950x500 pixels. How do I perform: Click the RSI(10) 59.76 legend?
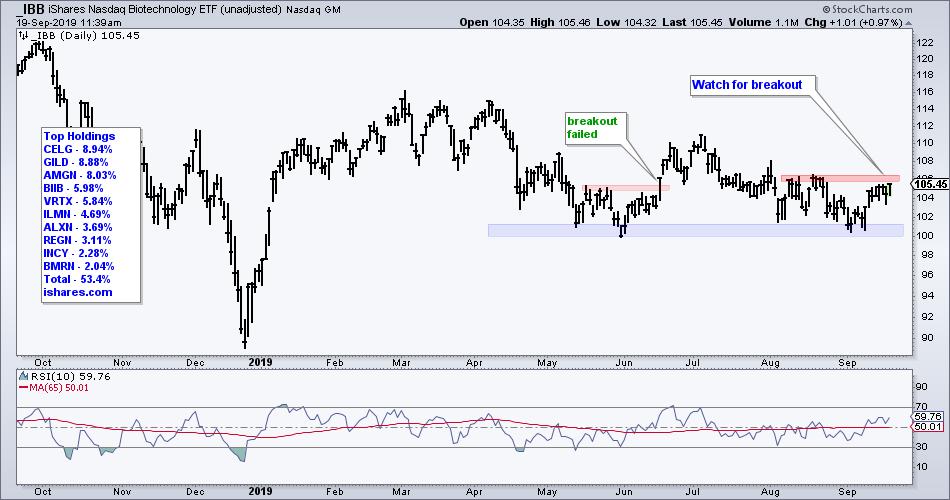click(70, 376)
